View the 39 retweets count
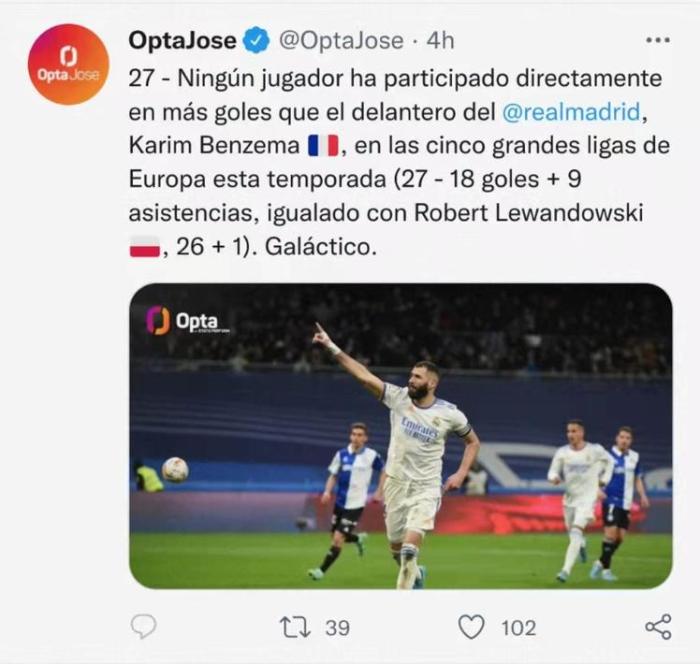Viewport: 700px width, 664px height. (337, 627)
